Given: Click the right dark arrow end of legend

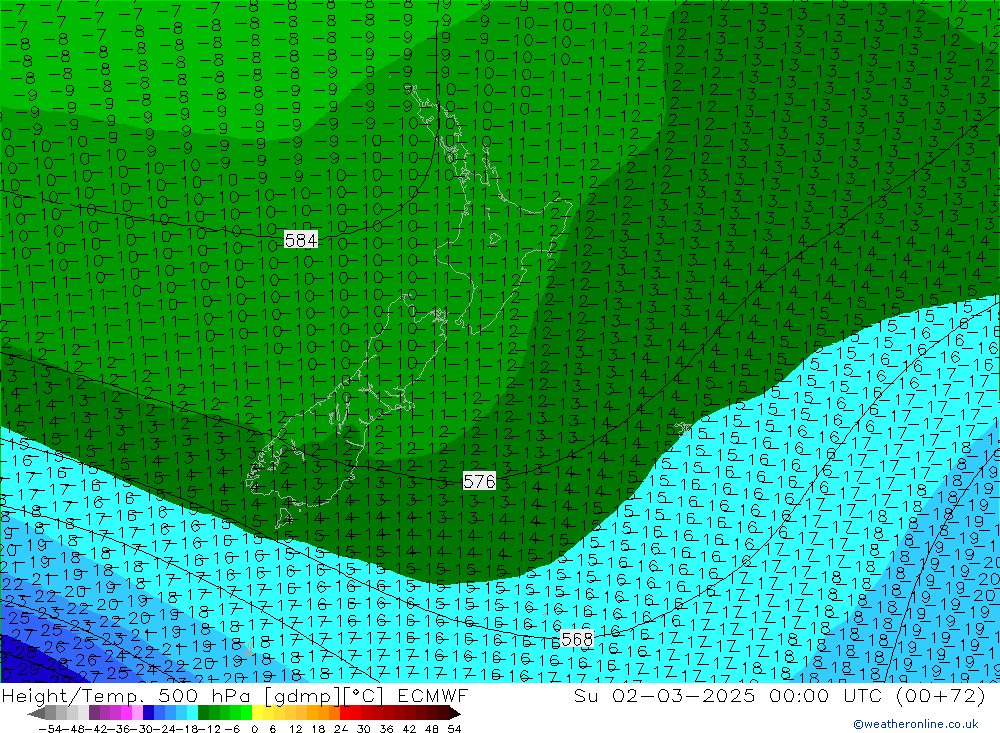Looking at the screenshot, I should pyautogui.click(x=455, y=713).
